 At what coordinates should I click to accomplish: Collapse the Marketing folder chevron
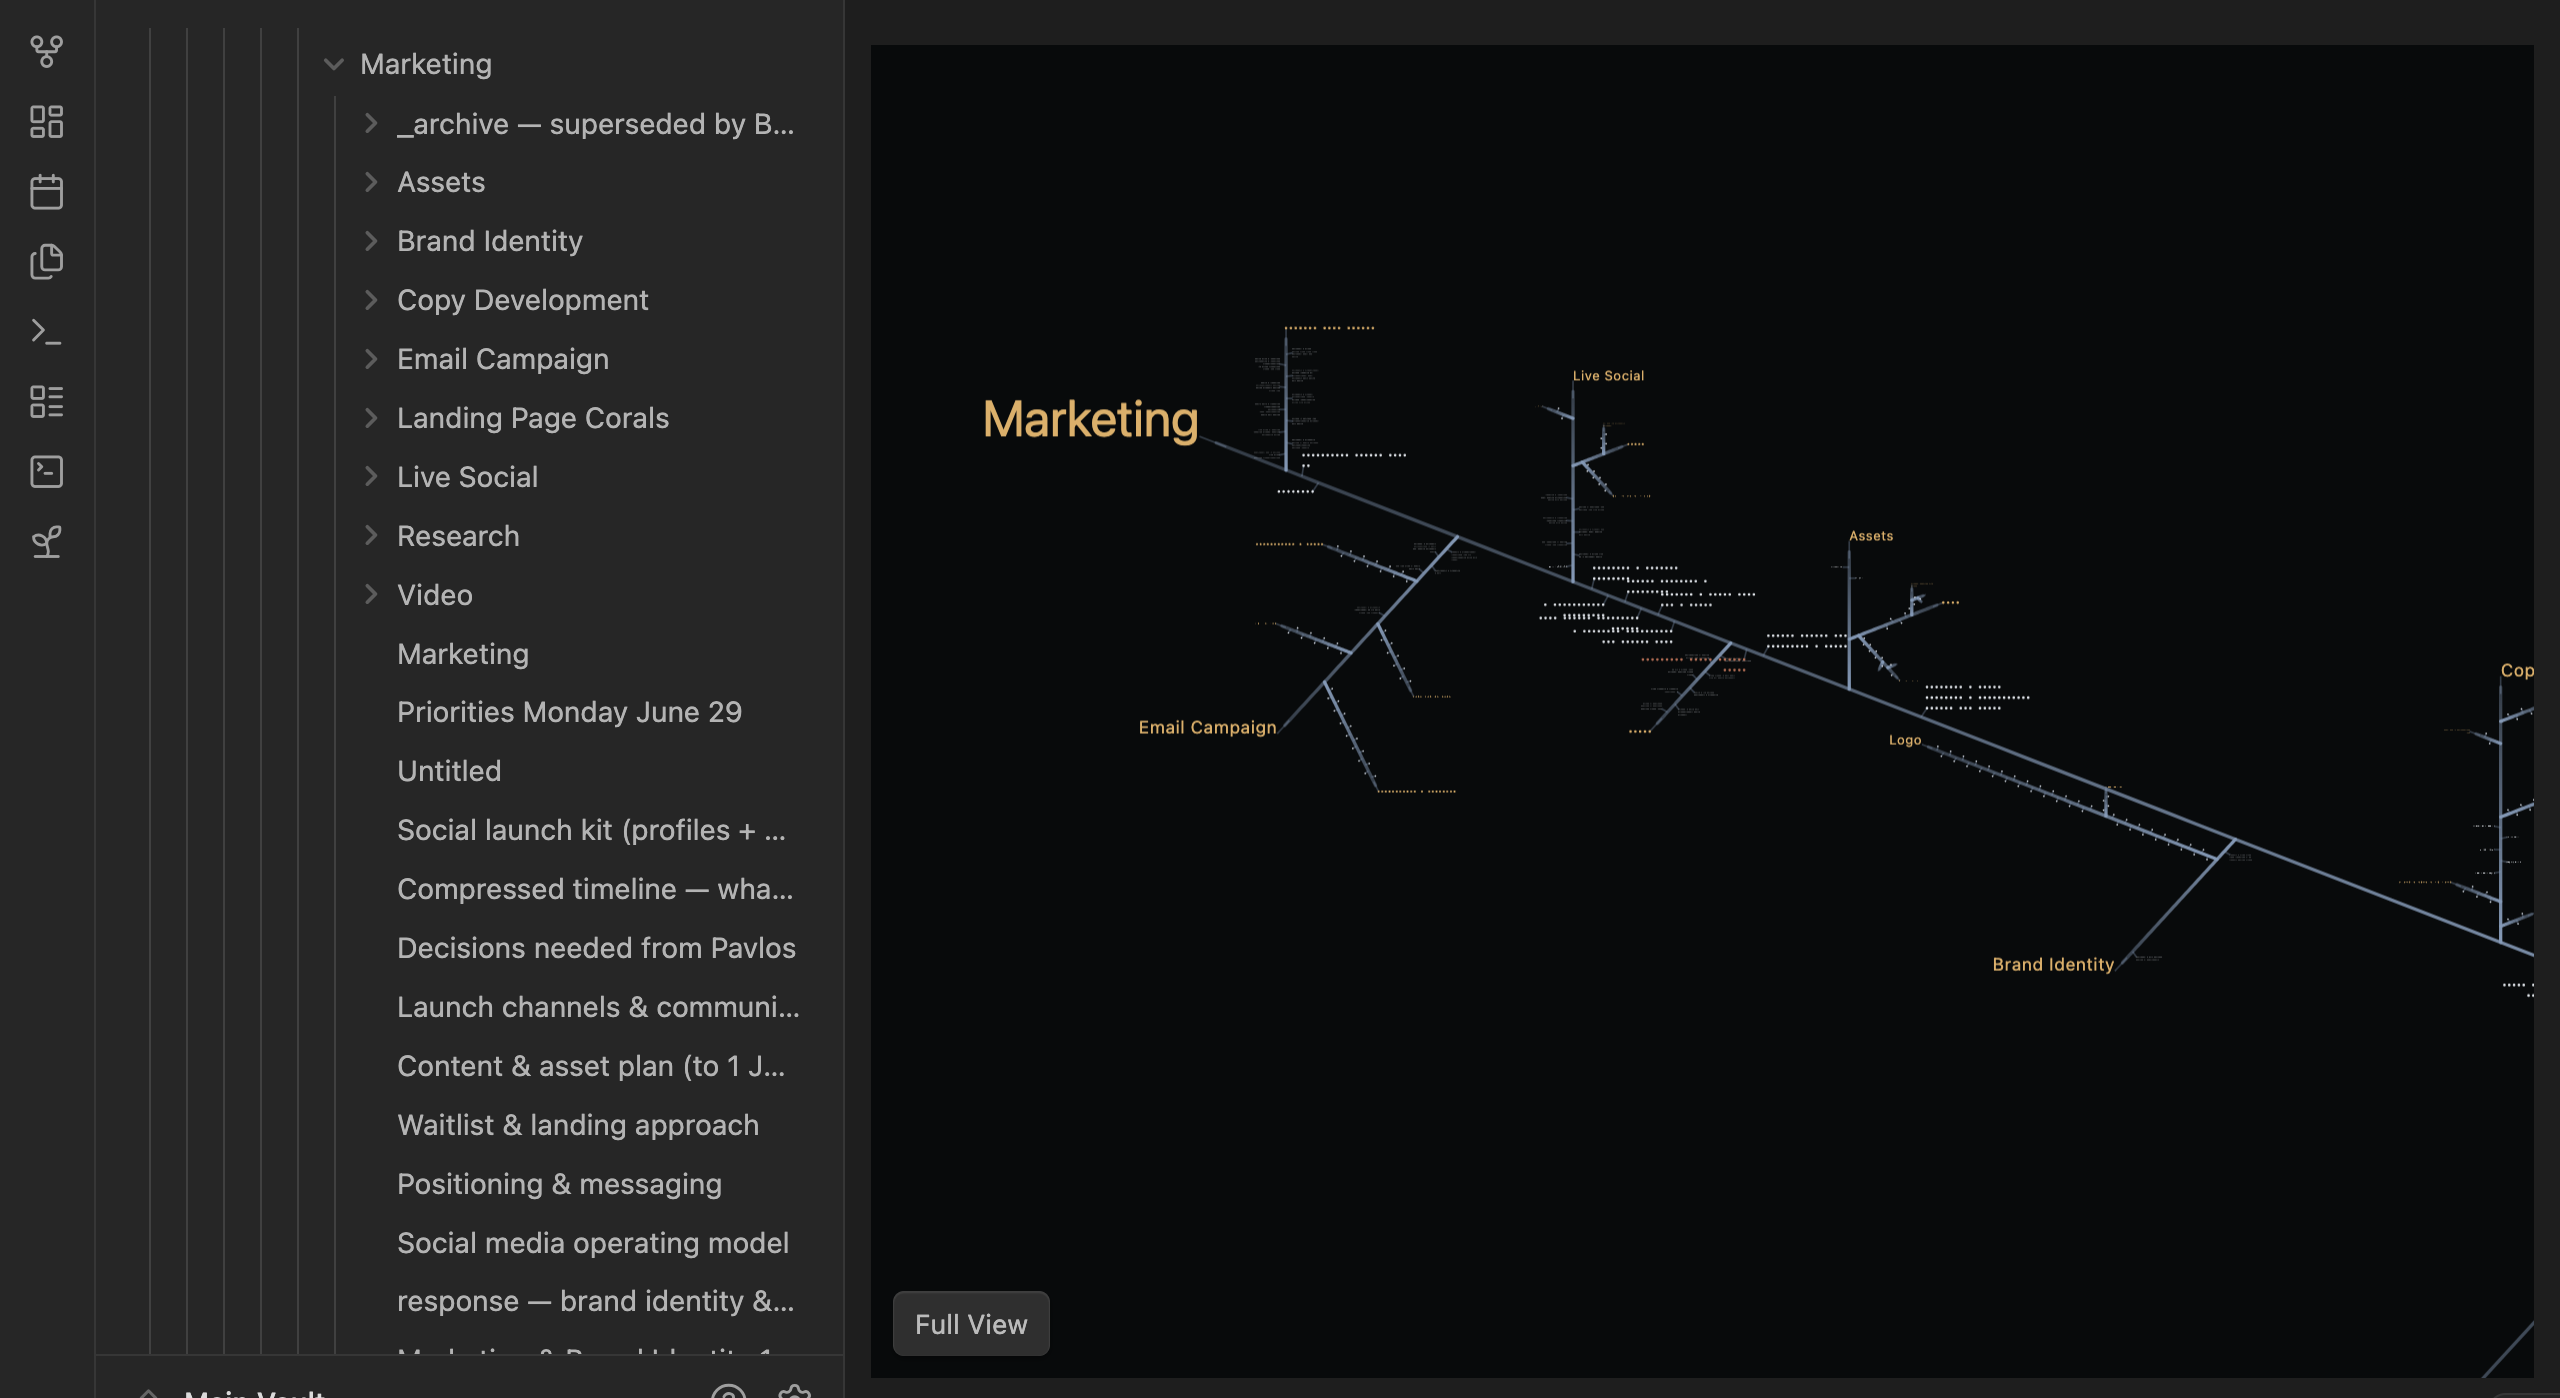pos(333,64)
